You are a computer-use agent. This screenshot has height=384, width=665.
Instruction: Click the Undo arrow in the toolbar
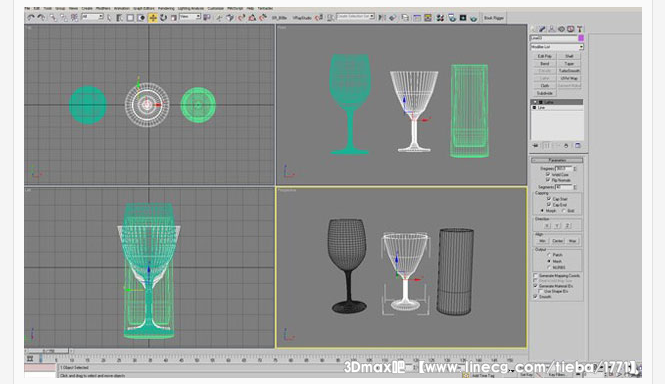pyautogui.click(x=31, y=18)
